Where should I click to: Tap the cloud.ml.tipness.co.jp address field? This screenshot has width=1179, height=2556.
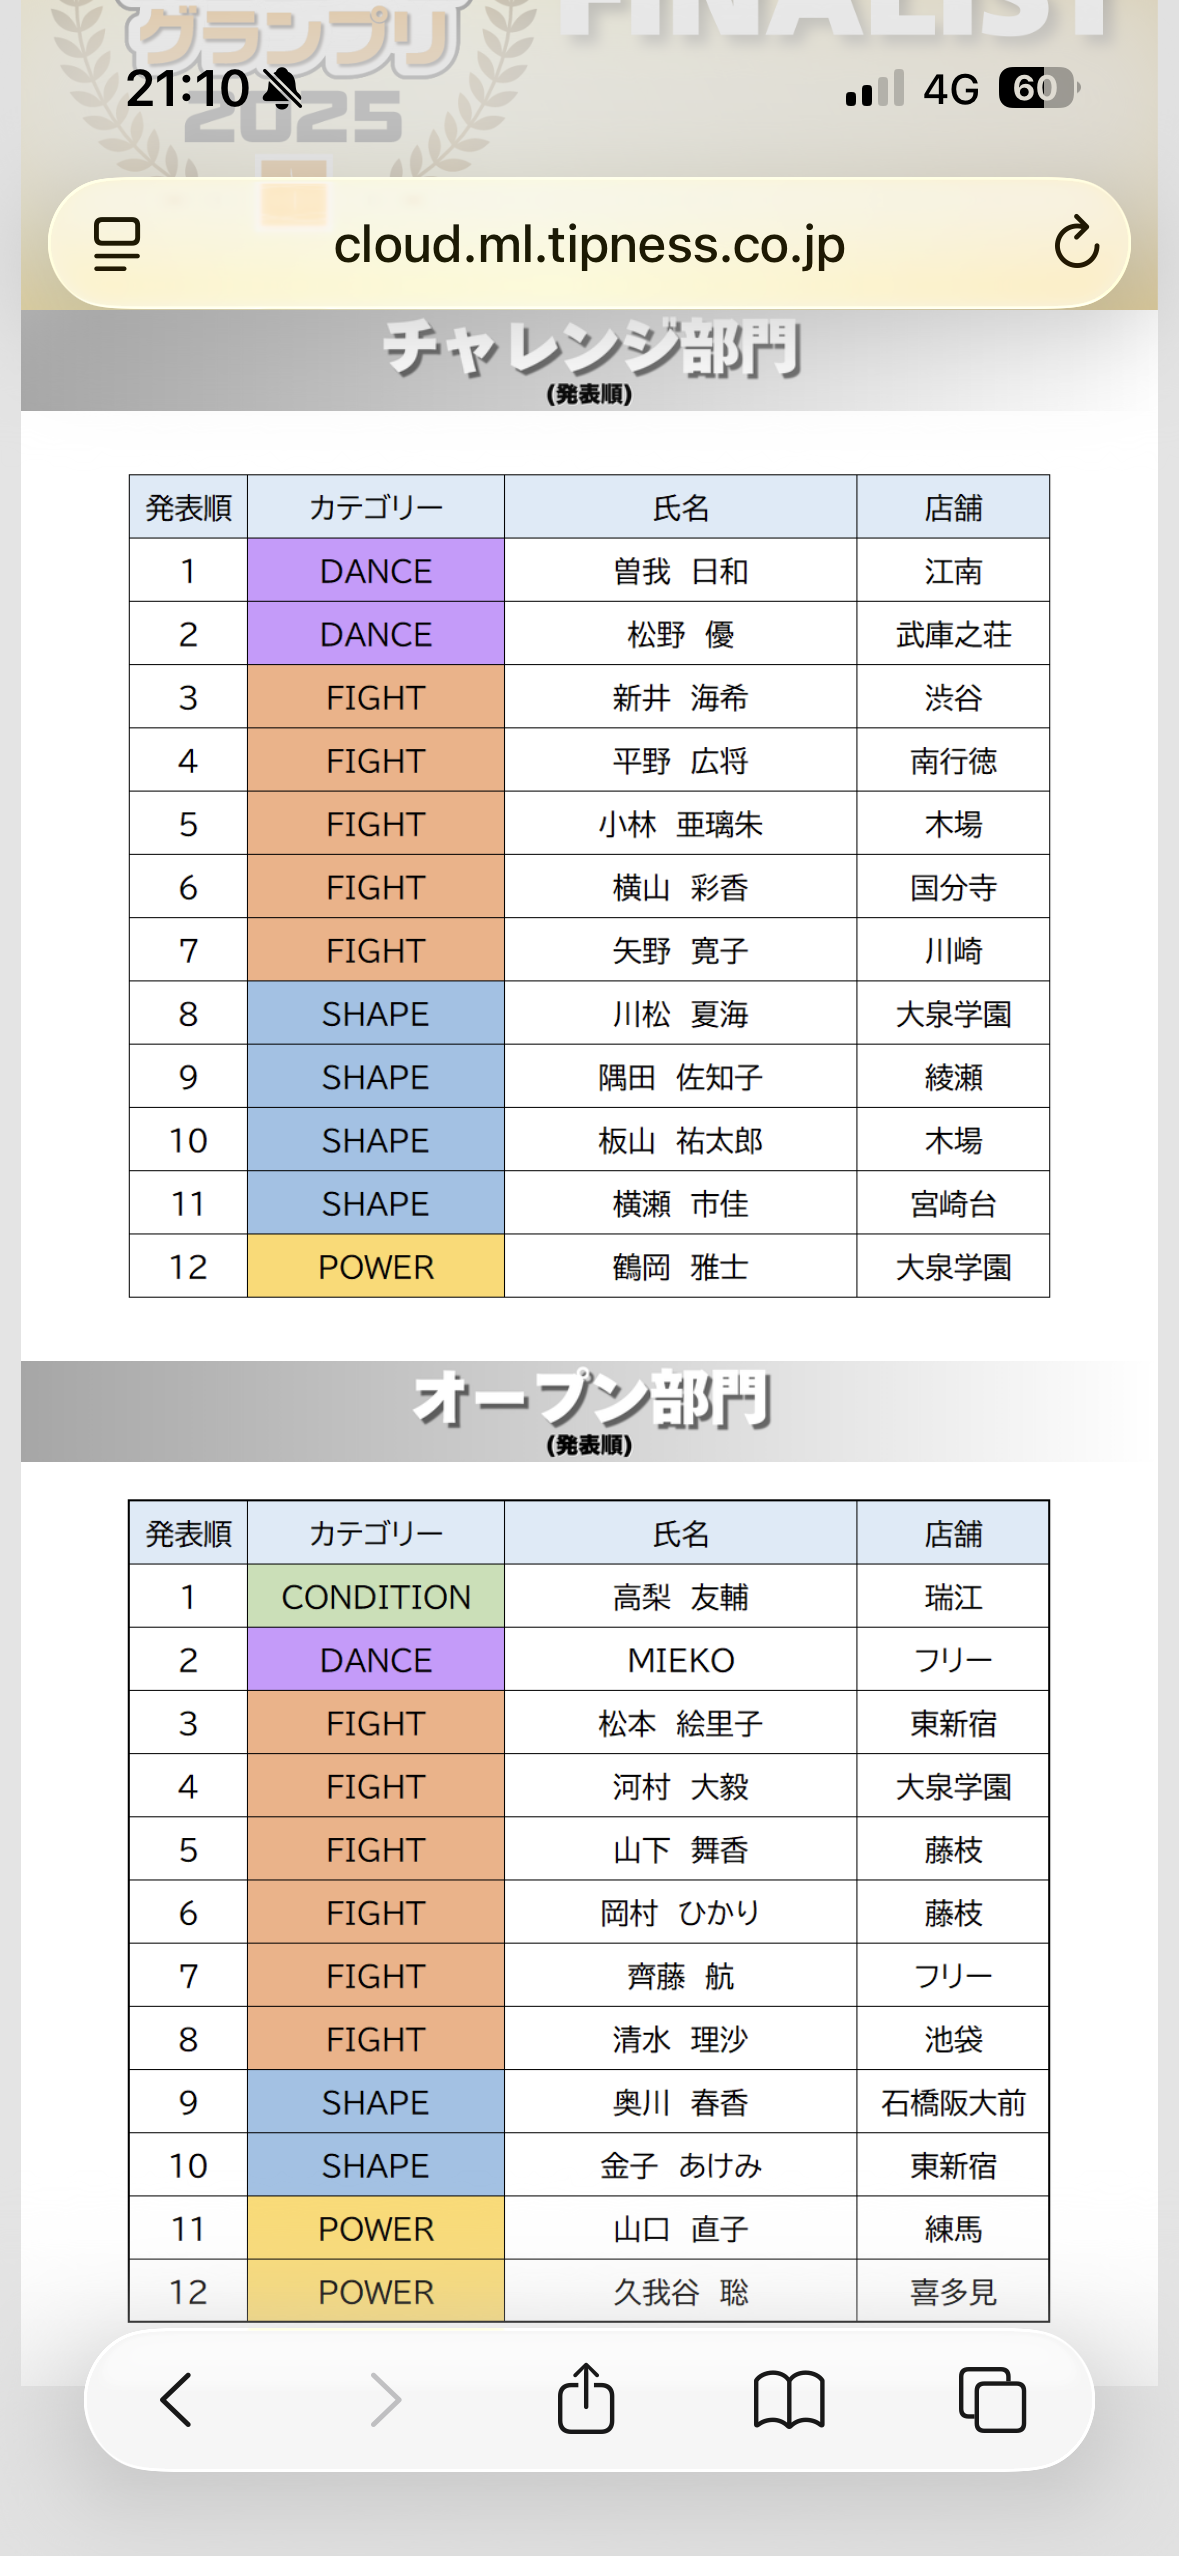click(x=589, y=244)
